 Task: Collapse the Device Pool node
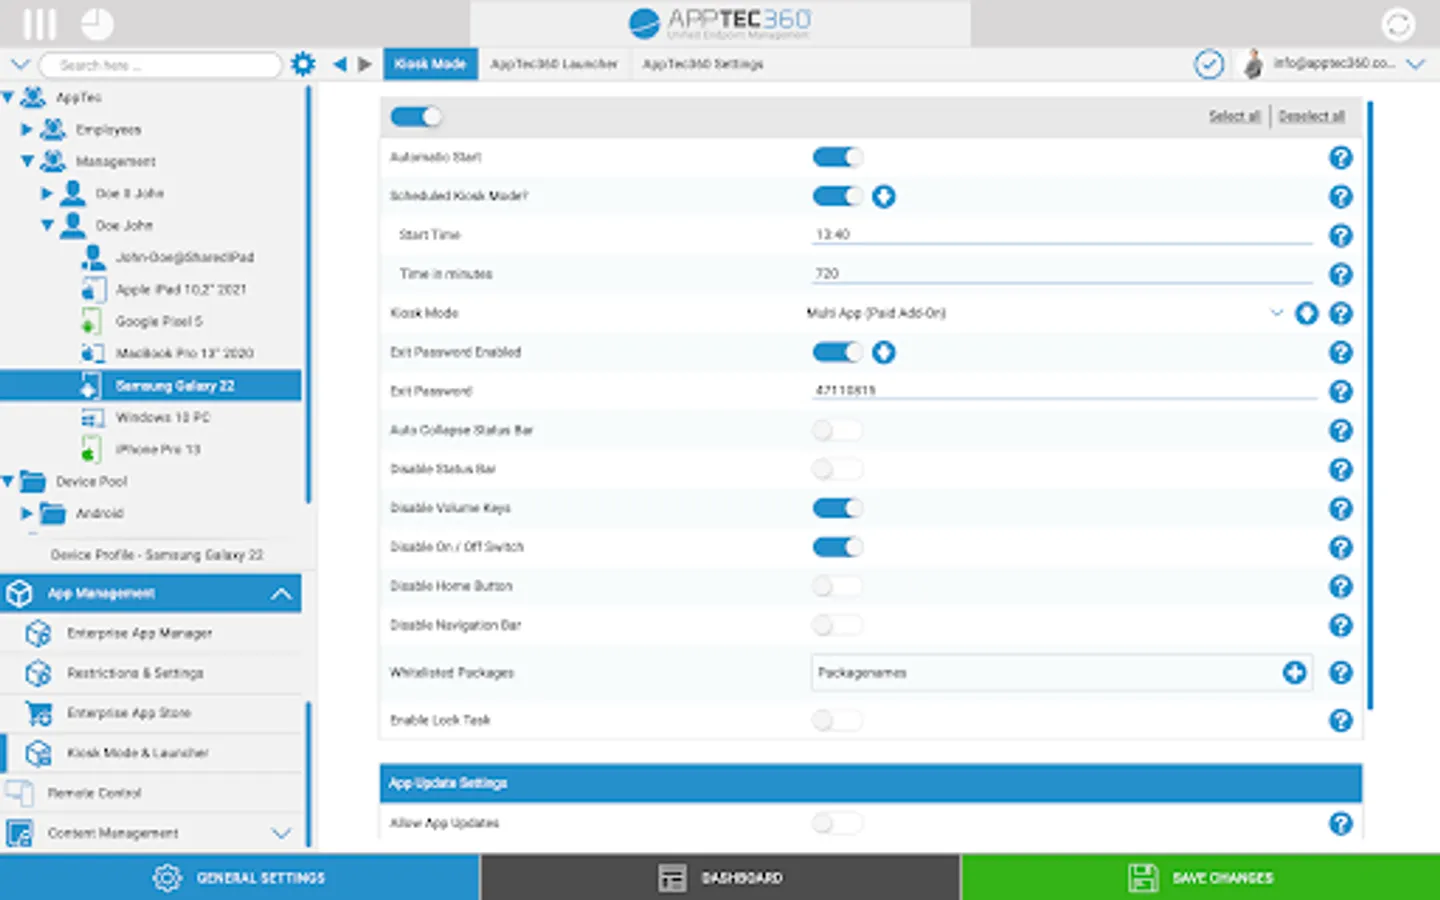[8, 481]
